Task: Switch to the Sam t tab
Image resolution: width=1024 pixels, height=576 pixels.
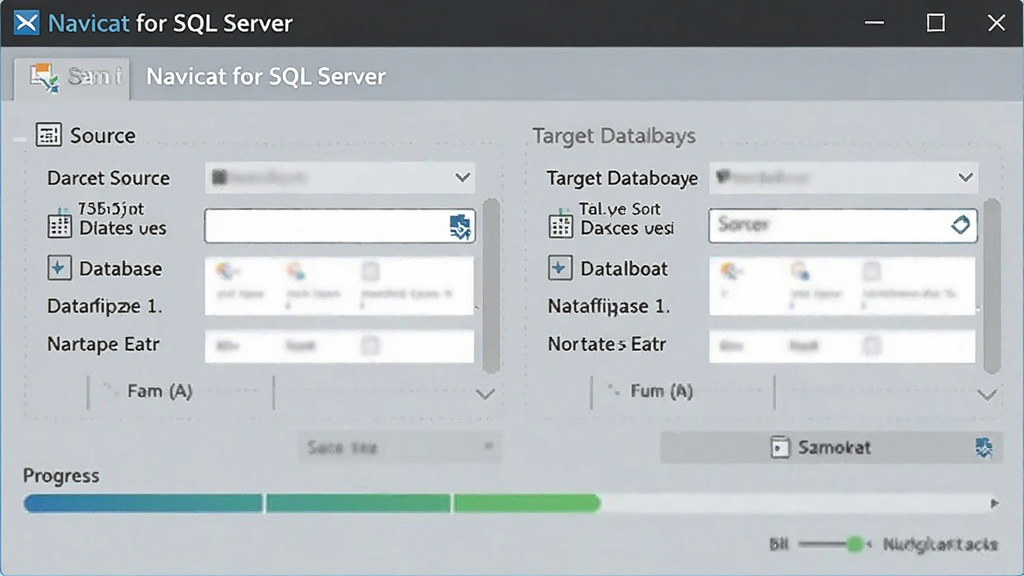Action: [72, 78]
